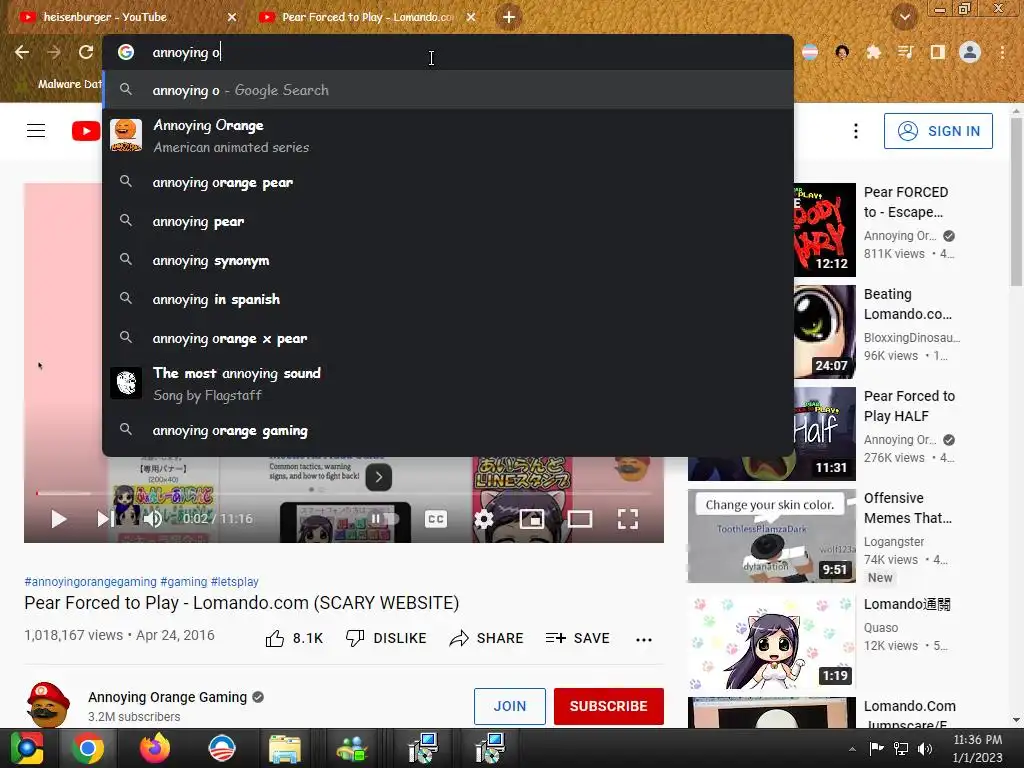Click the system tray volume icon

(x=925, y=748)
